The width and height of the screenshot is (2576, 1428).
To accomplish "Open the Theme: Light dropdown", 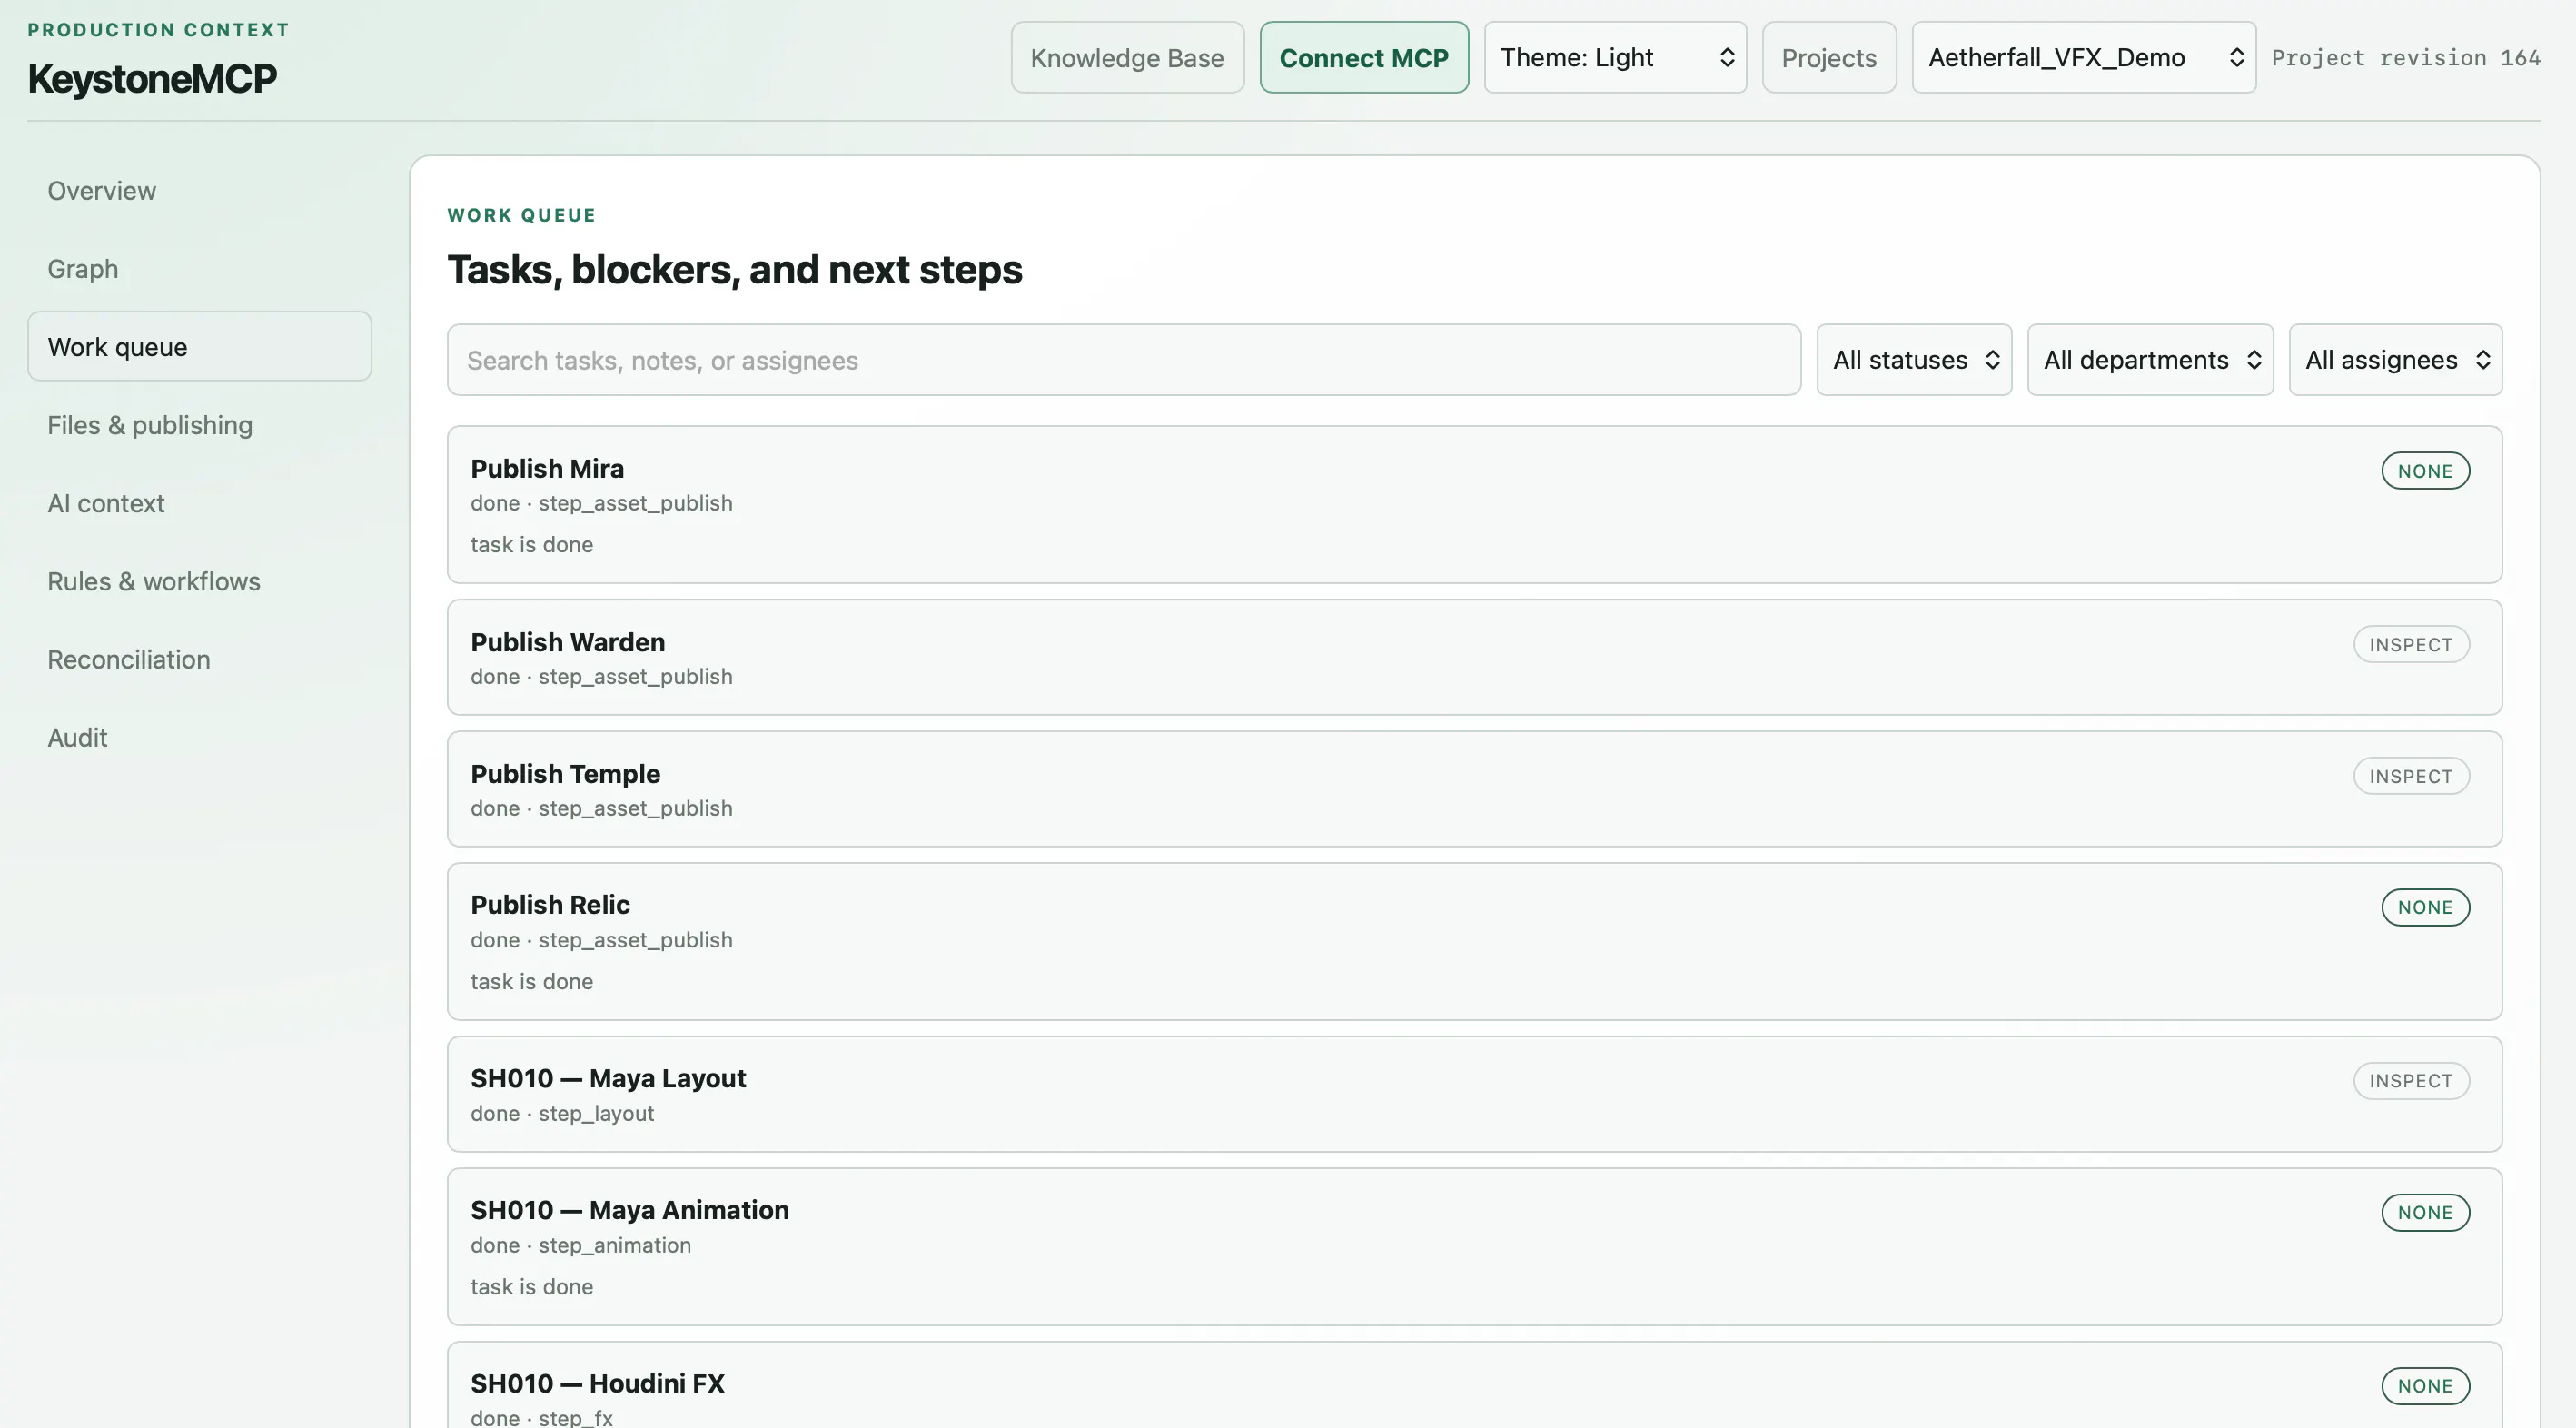I will 1615,58.
